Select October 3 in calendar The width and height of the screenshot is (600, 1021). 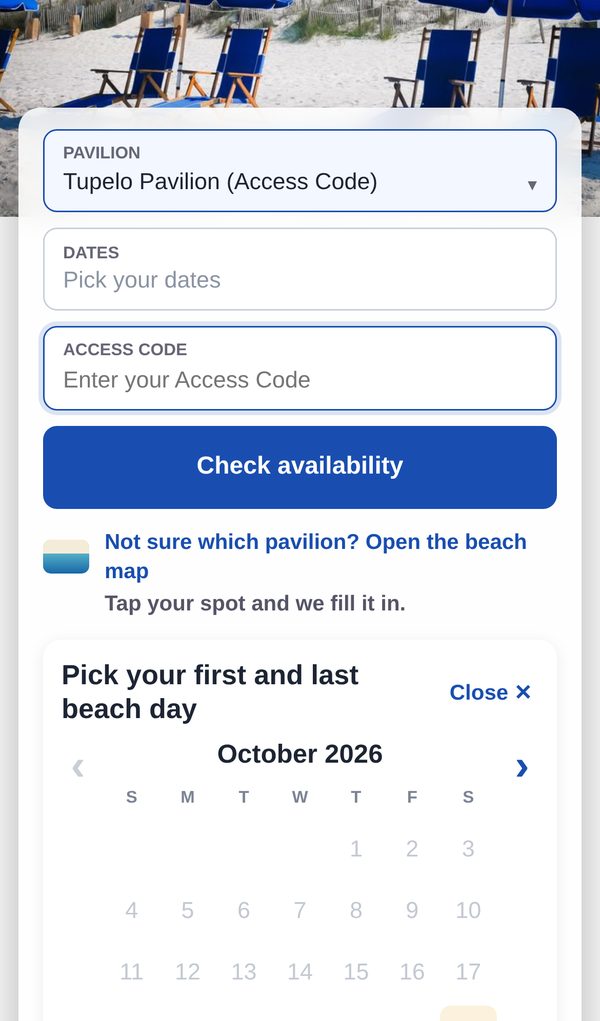tap(468, 848)
